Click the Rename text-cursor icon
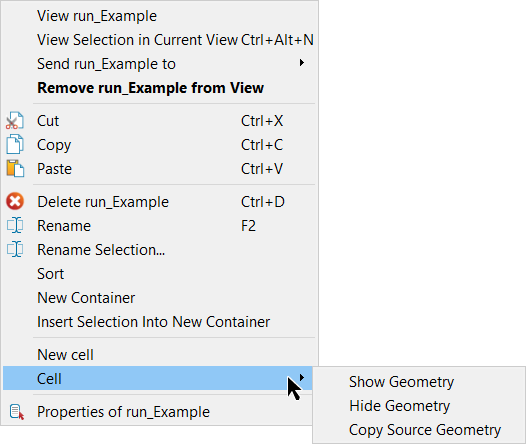 point(15,225)
